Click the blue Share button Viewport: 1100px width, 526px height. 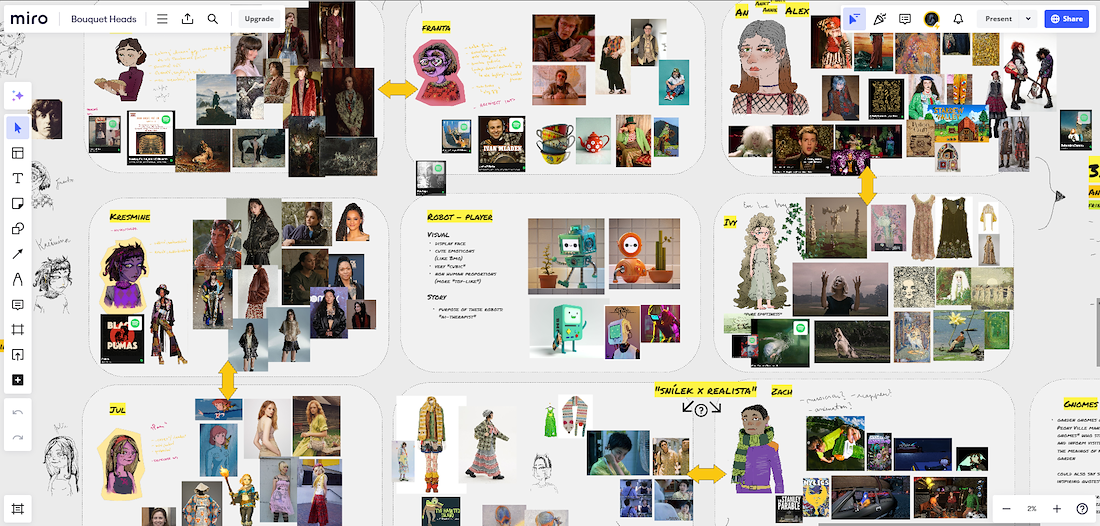[x=1066, y=19]
